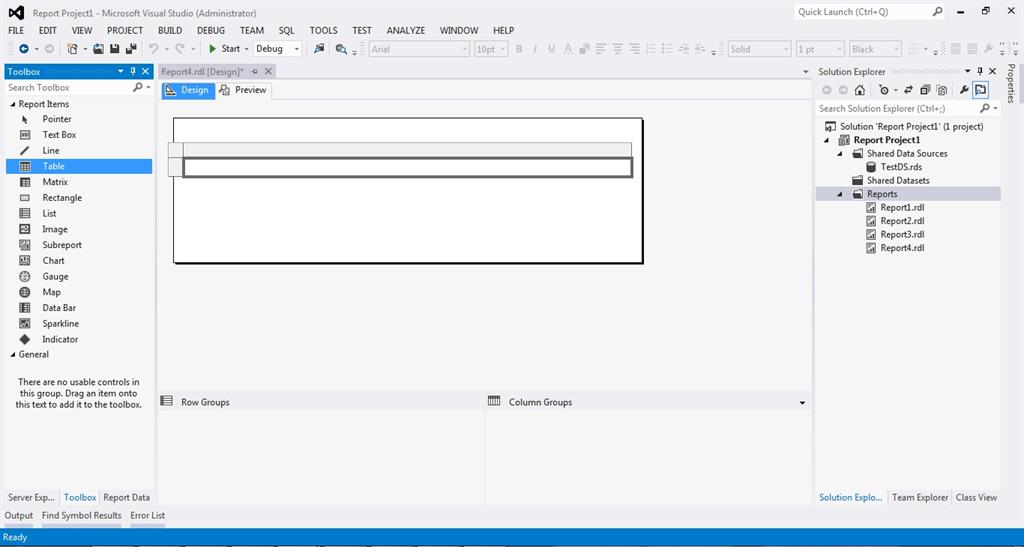Click the Align Left toolbar icon
Screen dimensions: 1024x547
coord(601,49)
